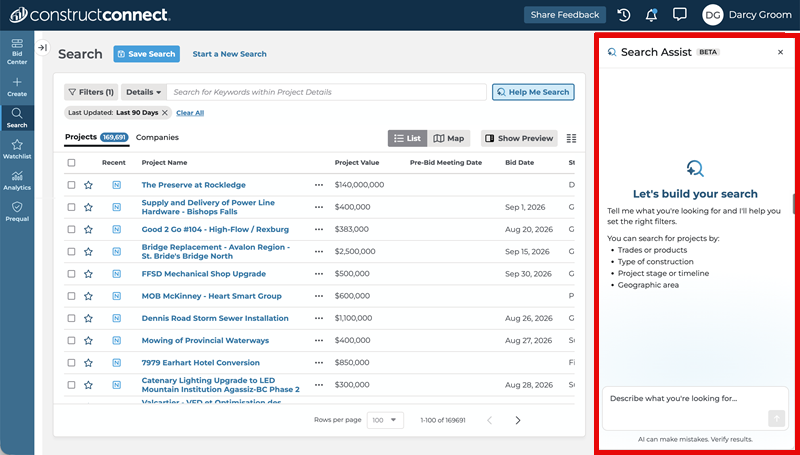The width and height of the screenshot is (800, 455).
Task: Switch to Companies tab
Action: coord(157,137)
